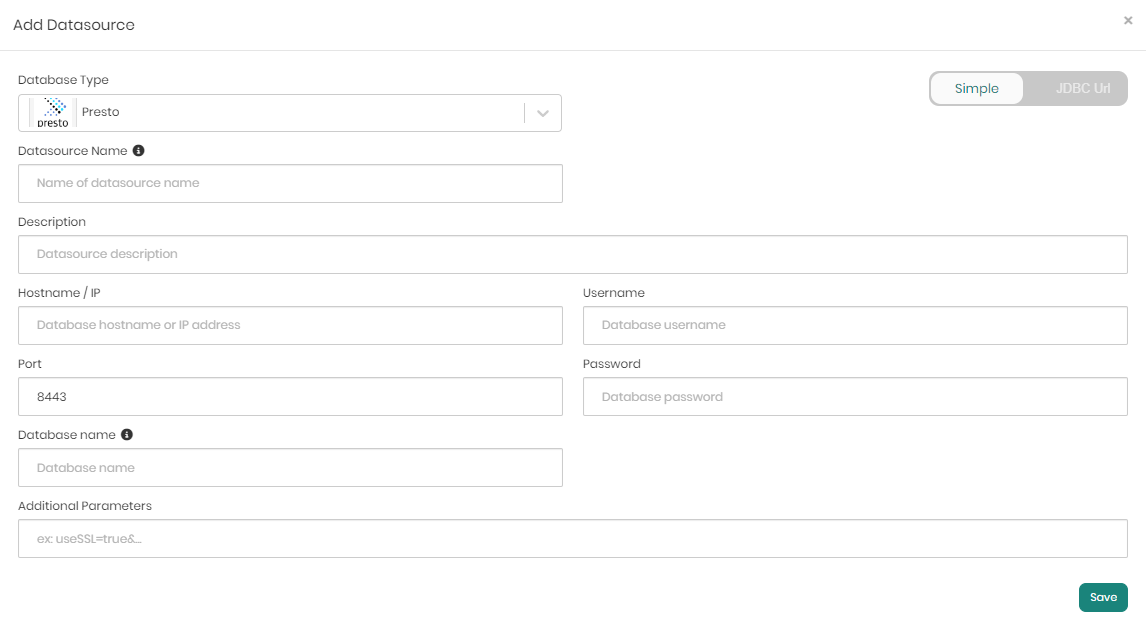The image size is (1146, 627).
Task: Click the Username text field
Action: click(x=855, y=326)
